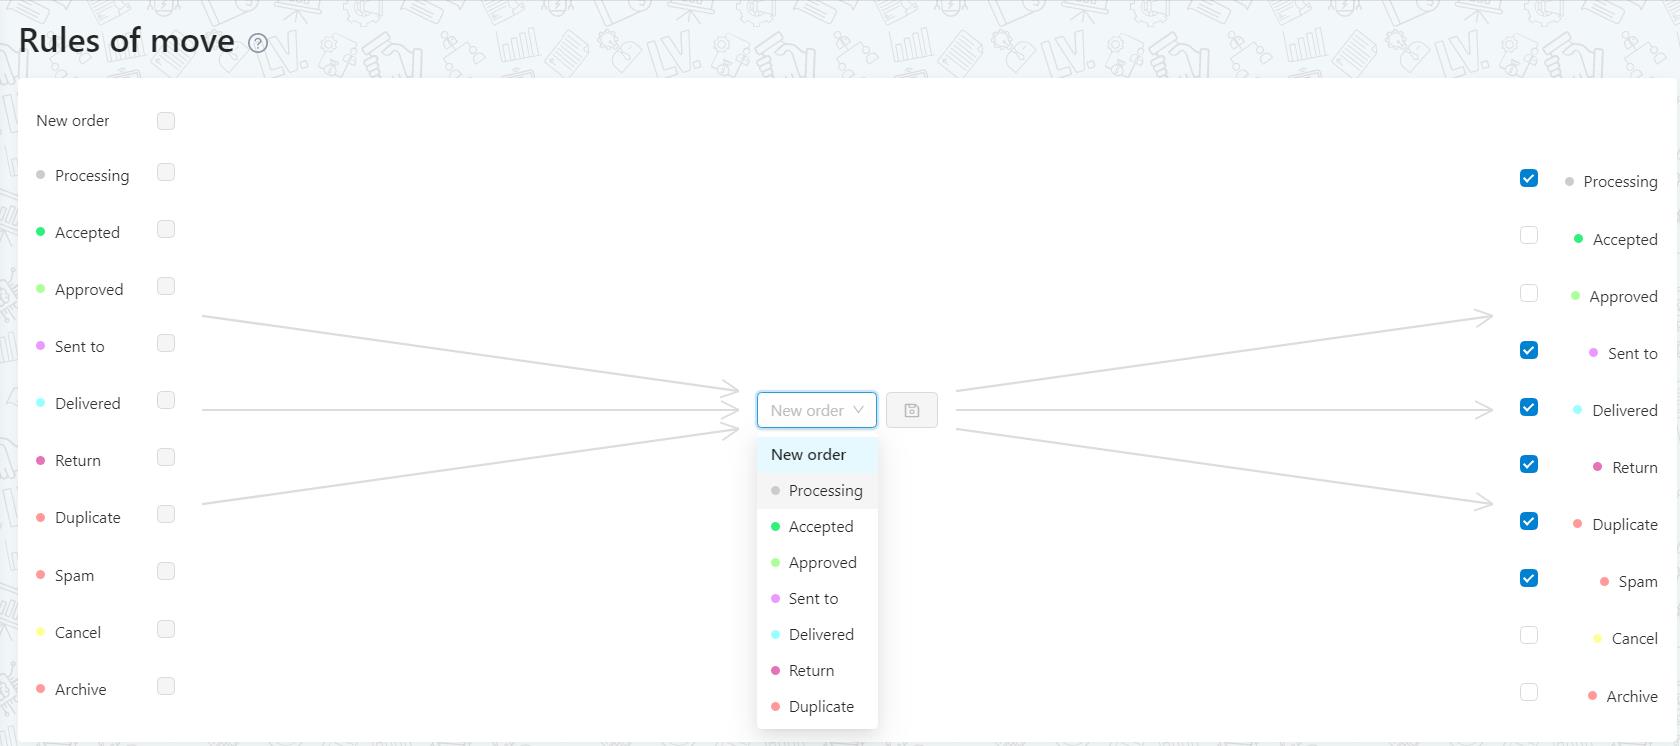Check the right-side Archive checkbox

[x=1529, y=692]
